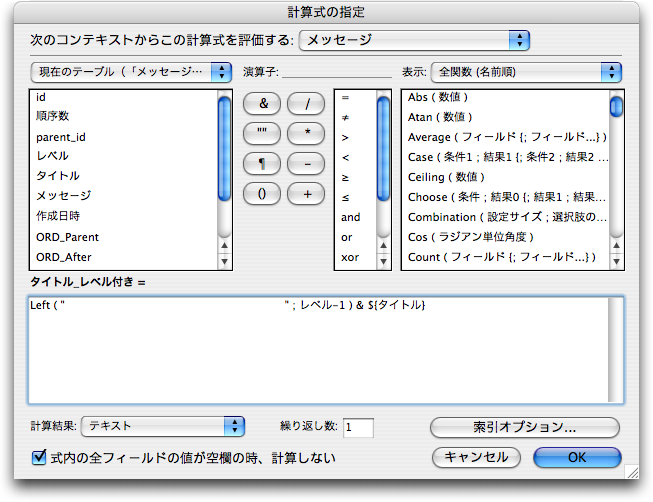Click the 索引オプション... button

coord(525,427)
